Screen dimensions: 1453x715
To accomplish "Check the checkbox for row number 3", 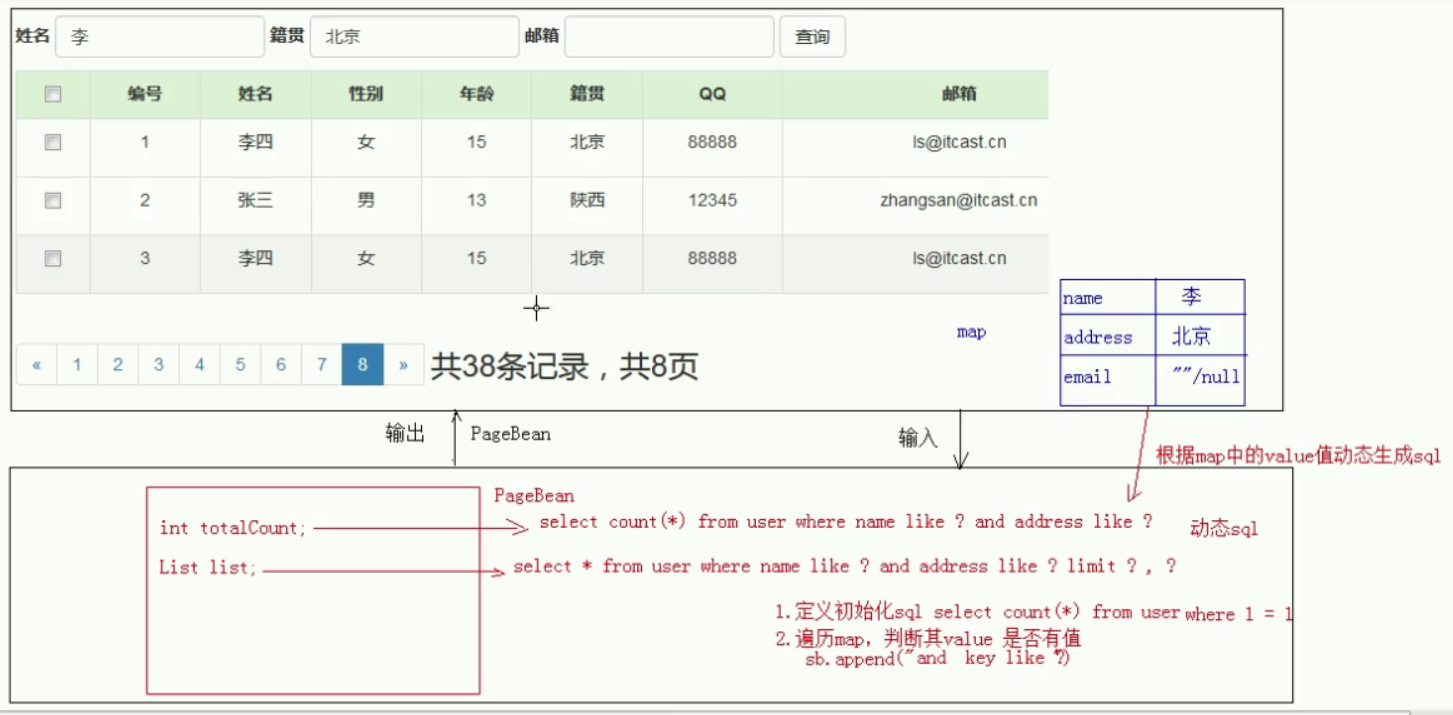I will 53,259.
